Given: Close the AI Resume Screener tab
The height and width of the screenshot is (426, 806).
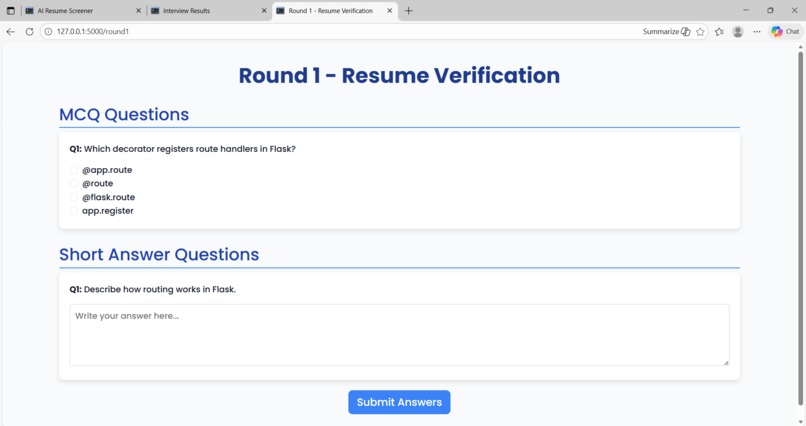Looking at the screenshot, I should pyautogui.click(x=138, y=10).
